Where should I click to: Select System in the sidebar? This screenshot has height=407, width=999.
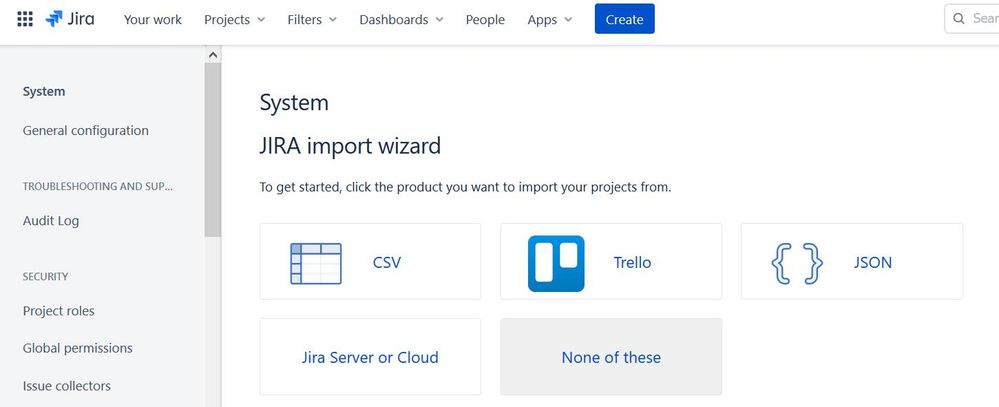click(x=44, y=92)
